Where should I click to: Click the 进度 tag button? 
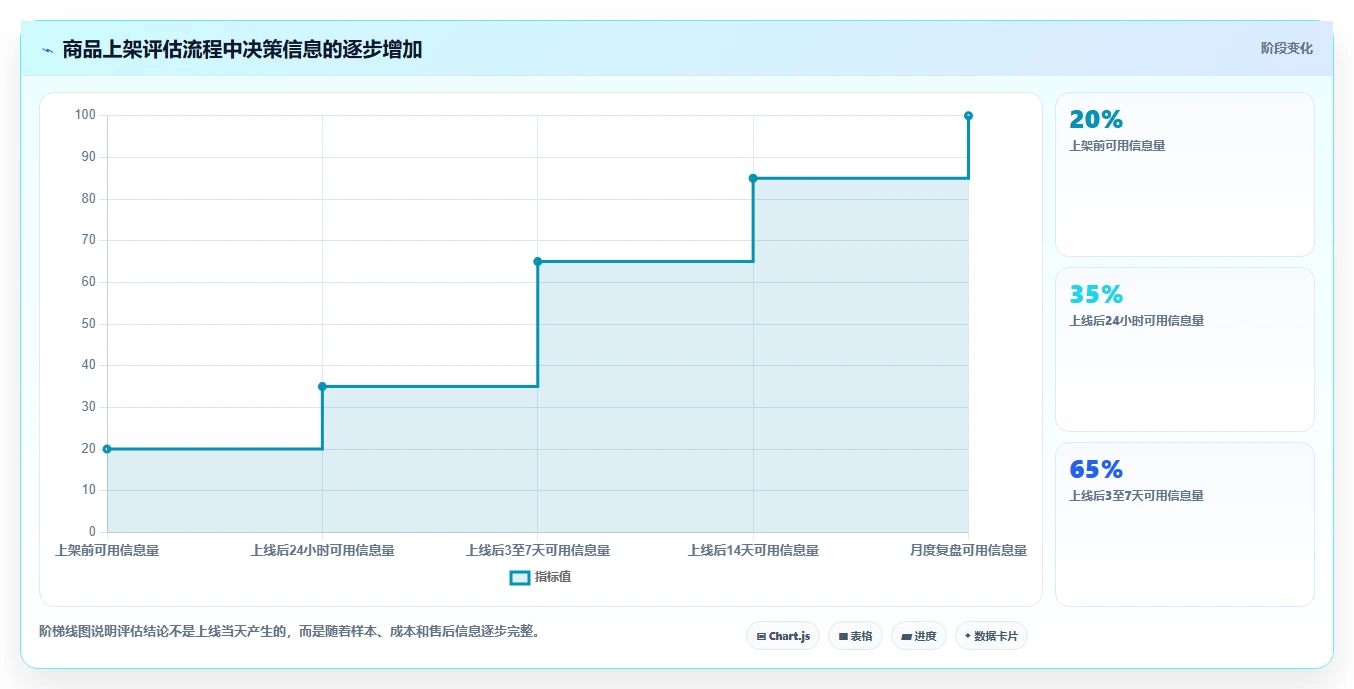918,636
